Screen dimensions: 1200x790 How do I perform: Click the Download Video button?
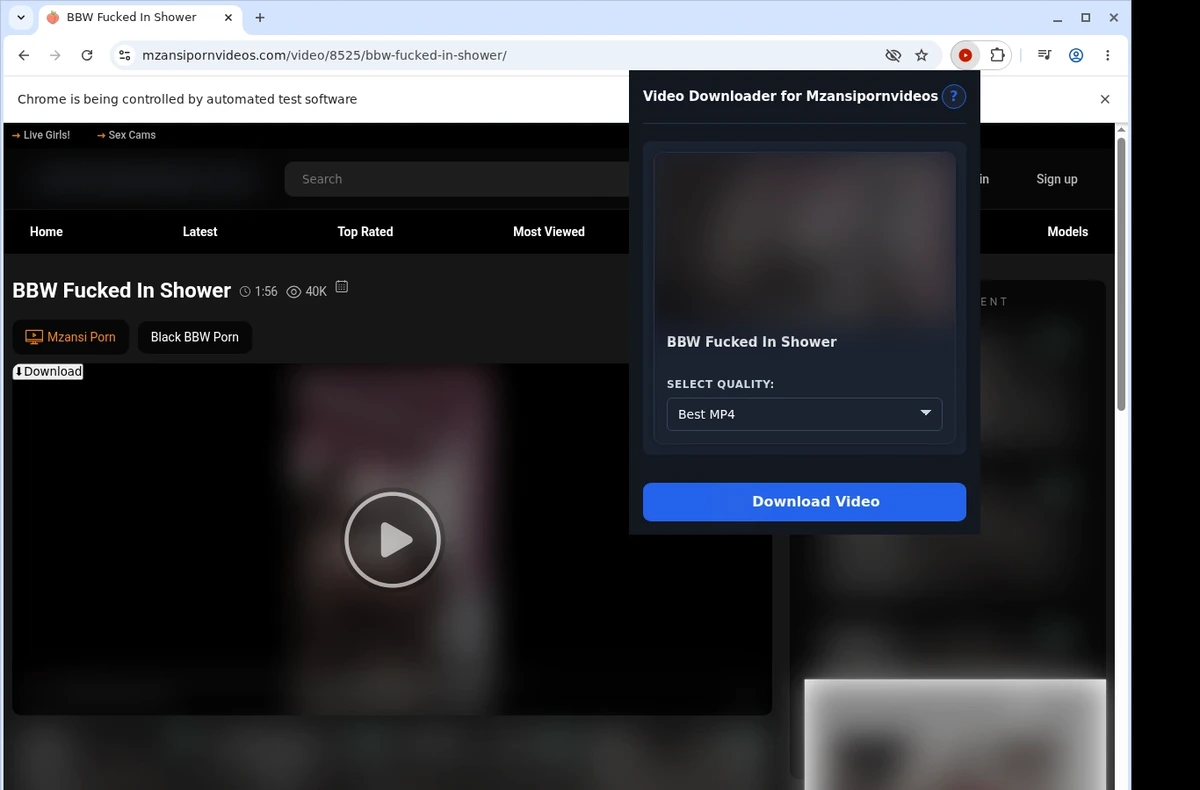[x=804, y=502]
